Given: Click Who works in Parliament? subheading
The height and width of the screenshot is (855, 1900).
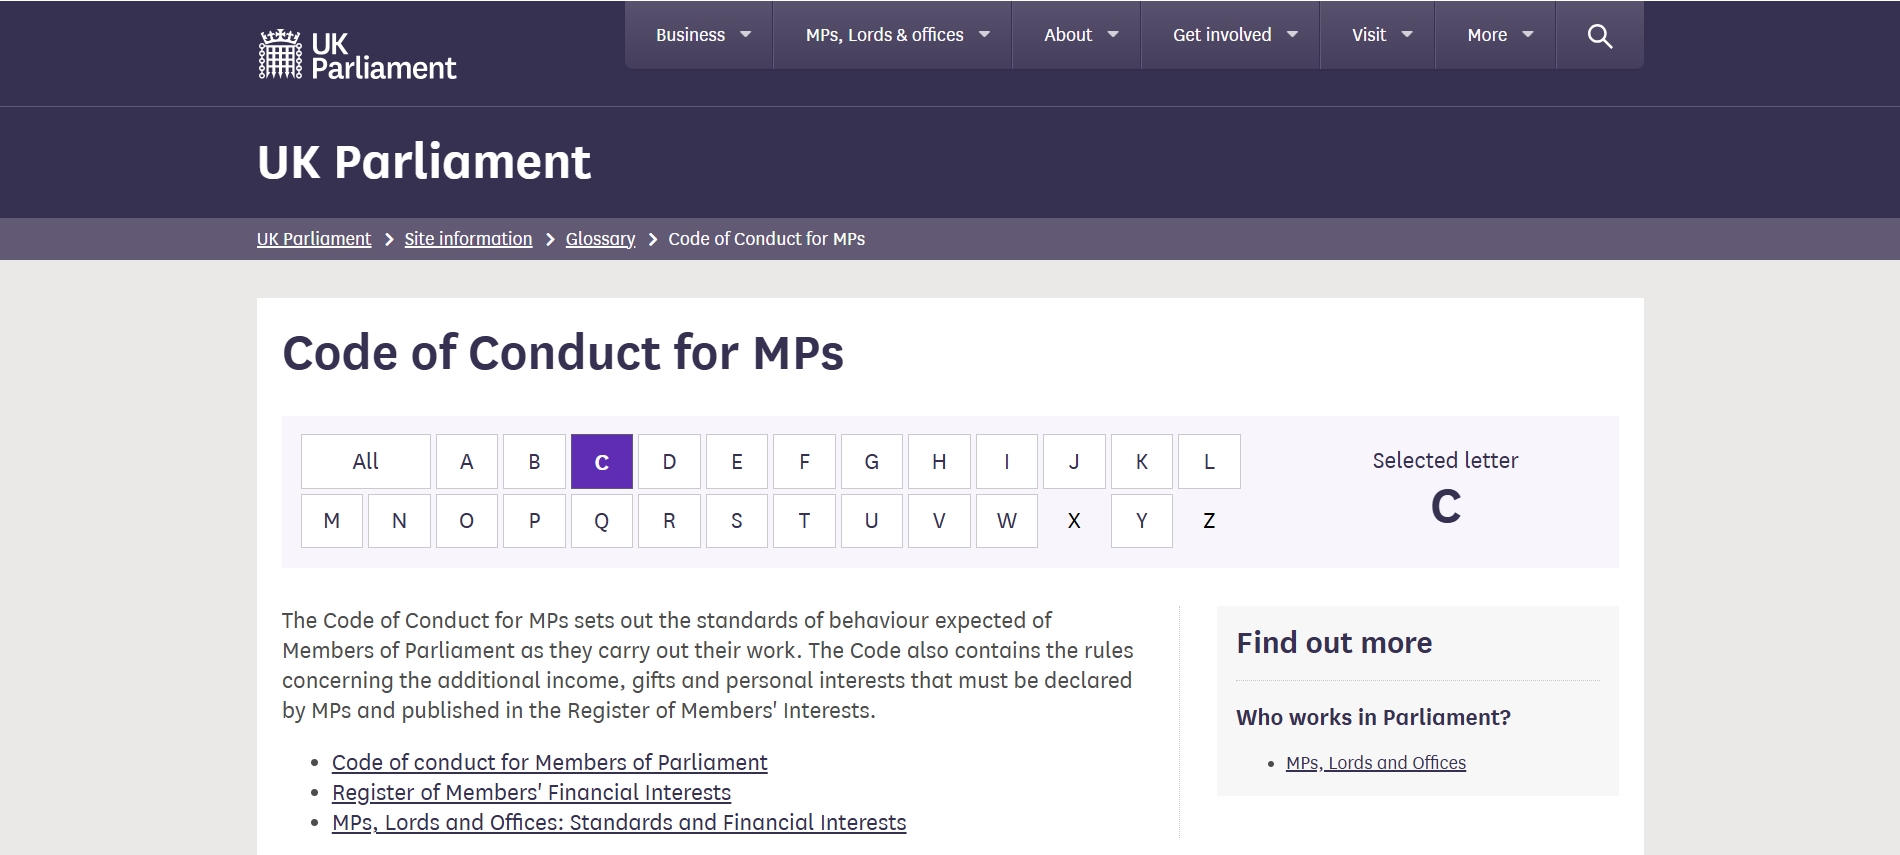Looking at the screenshot, I should [x=1373, y=718].
